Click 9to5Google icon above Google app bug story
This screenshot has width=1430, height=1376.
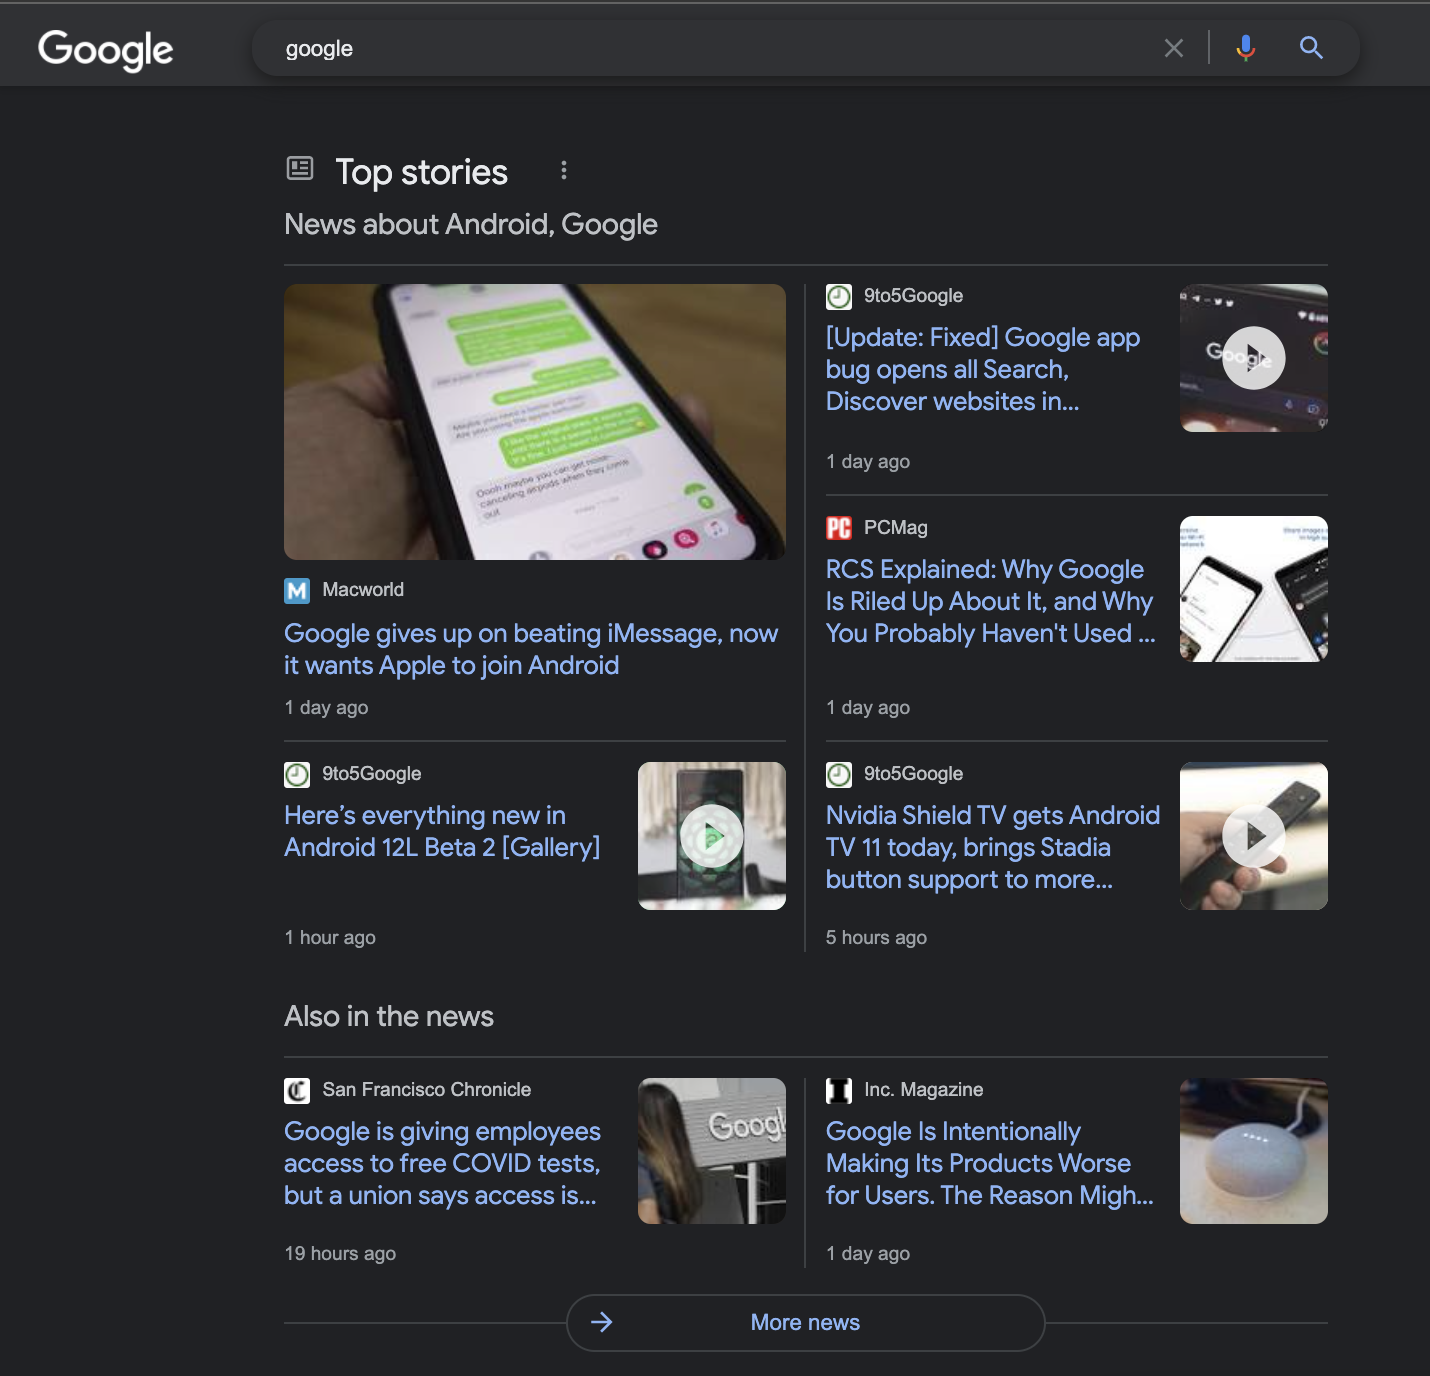(839, 297)
